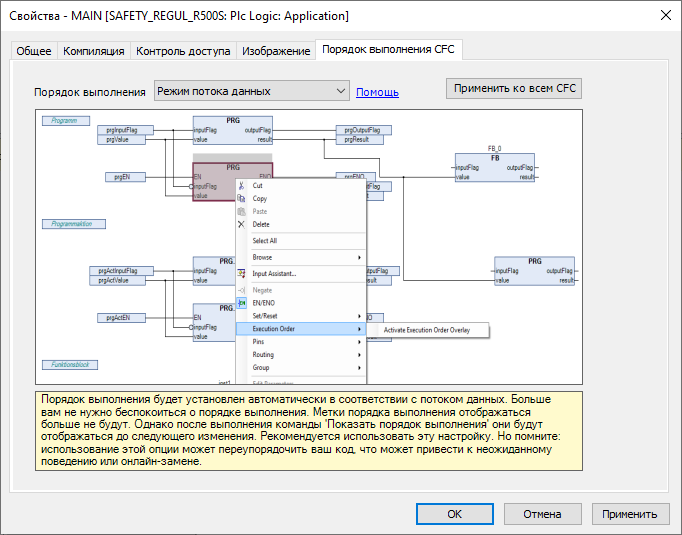This screenshot has height=535, width=682.
Task: Click the Input Assistant icon
Action: pyautogui.click(x=241, y=273)
